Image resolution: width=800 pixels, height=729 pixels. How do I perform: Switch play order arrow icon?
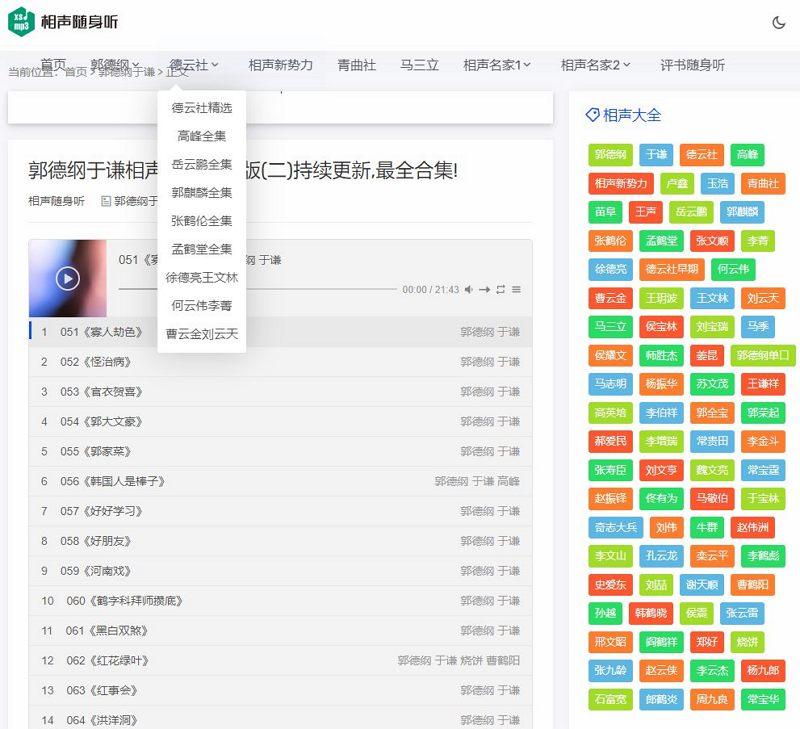coord(484,290)
